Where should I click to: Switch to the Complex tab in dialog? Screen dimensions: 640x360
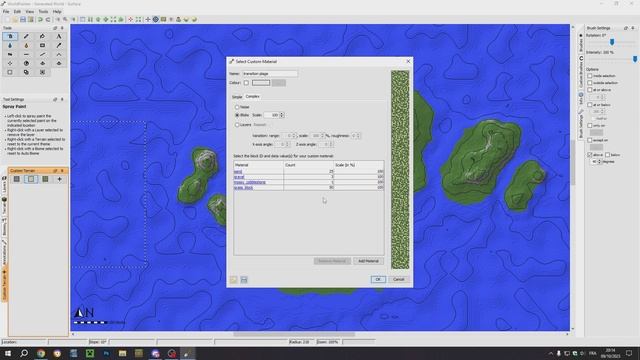253,97
